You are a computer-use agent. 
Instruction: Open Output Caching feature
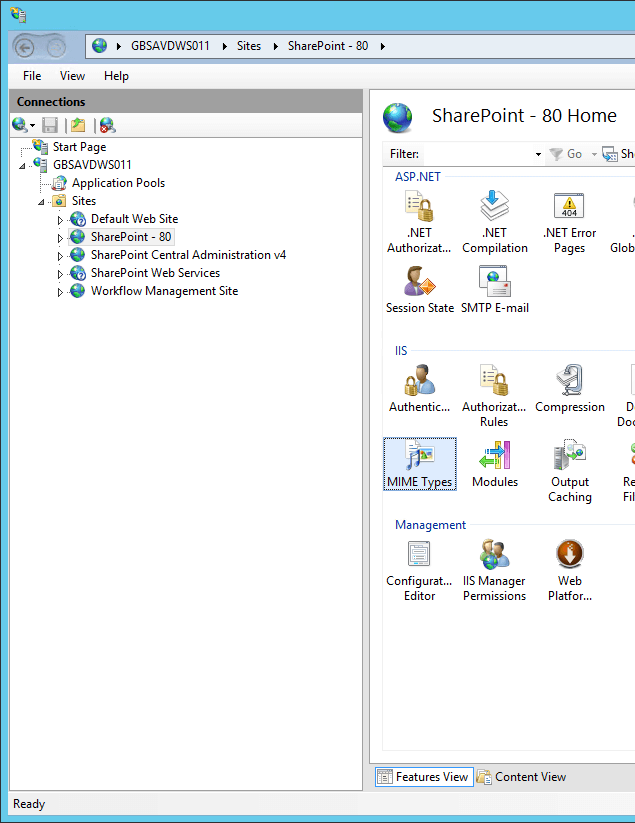tap(570, 471)
